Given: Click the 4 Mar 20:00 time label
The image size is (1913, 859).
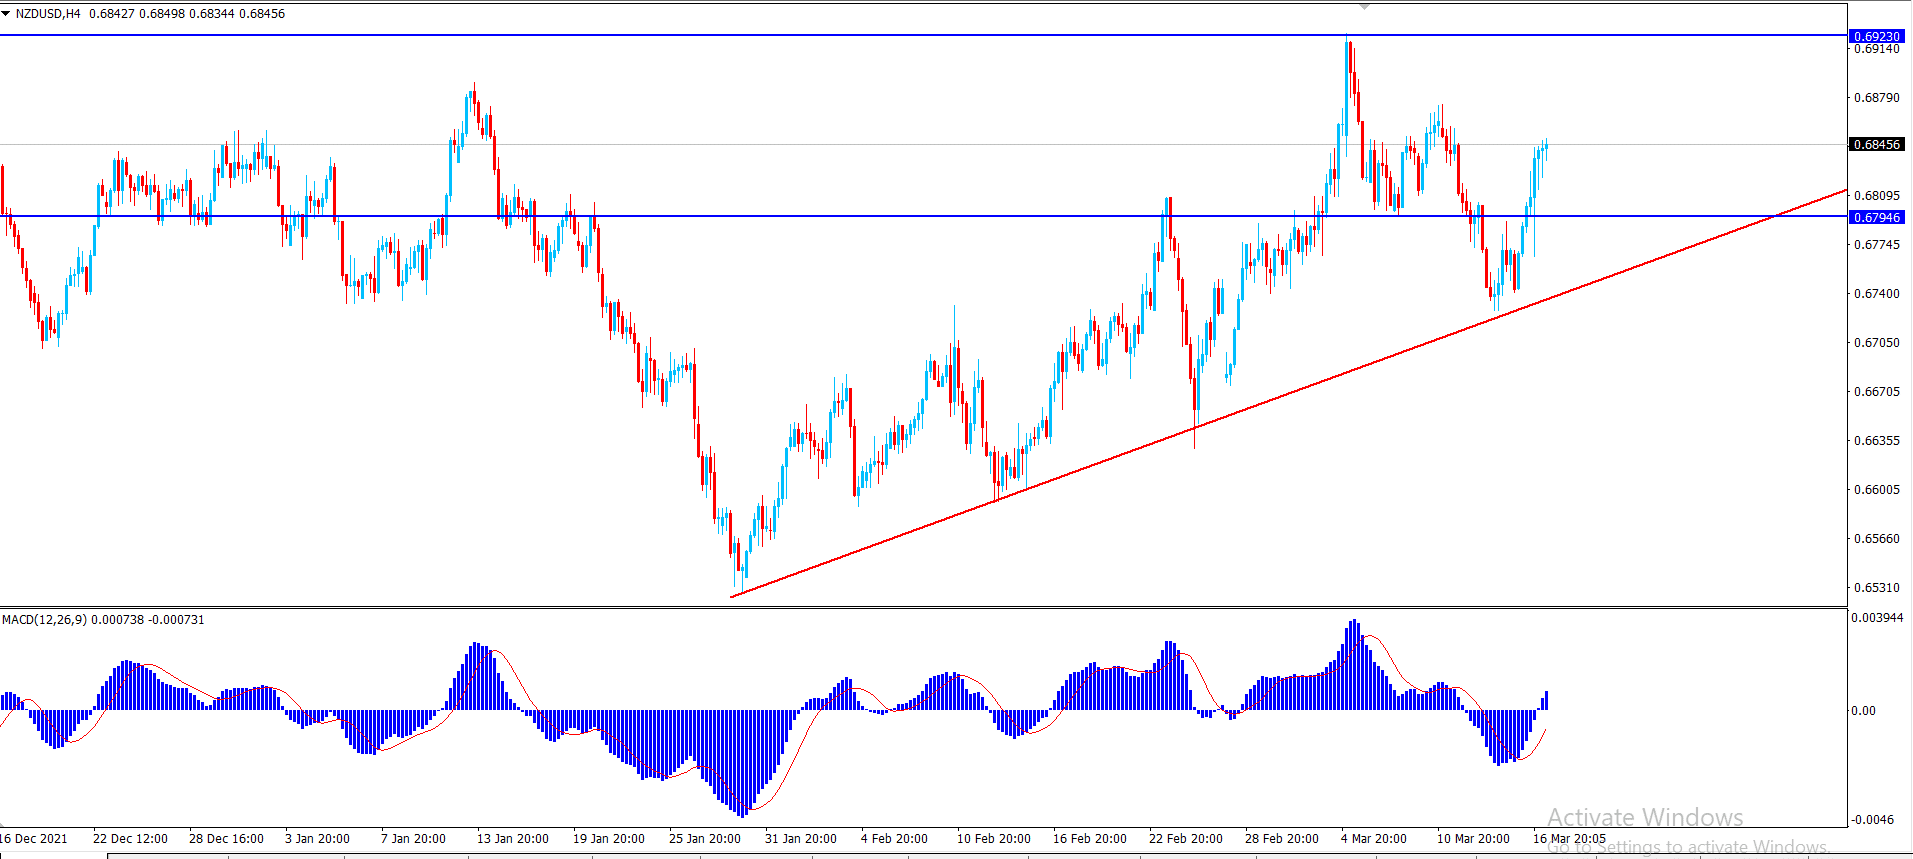Looking at the screenshot, I should click(1373, 839).
